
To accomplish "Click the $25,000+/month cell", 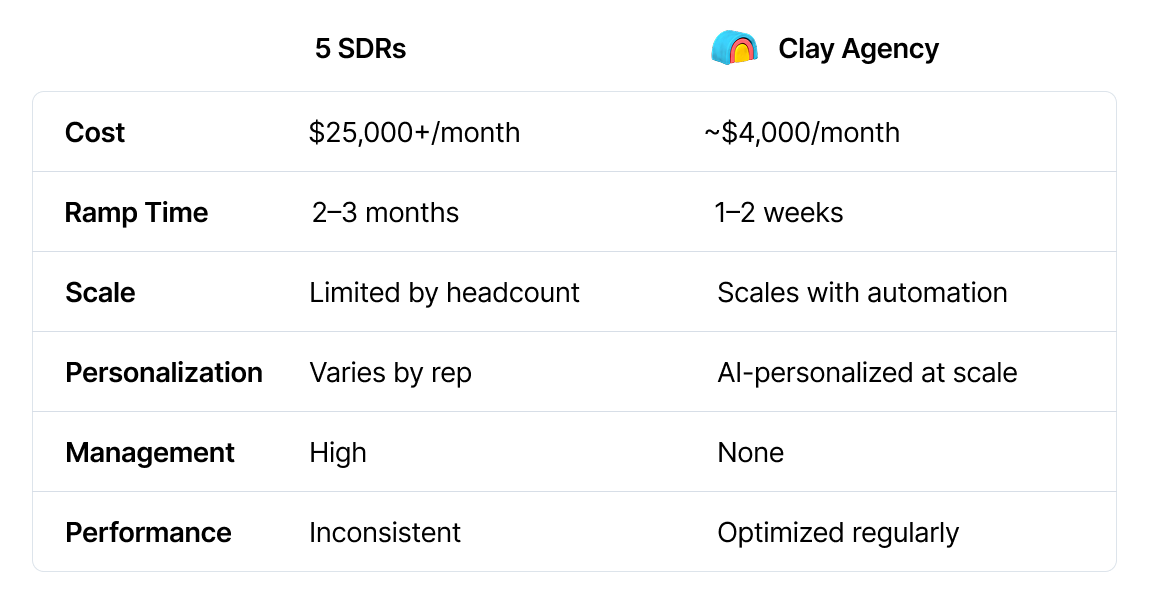I will coord(415,133).
